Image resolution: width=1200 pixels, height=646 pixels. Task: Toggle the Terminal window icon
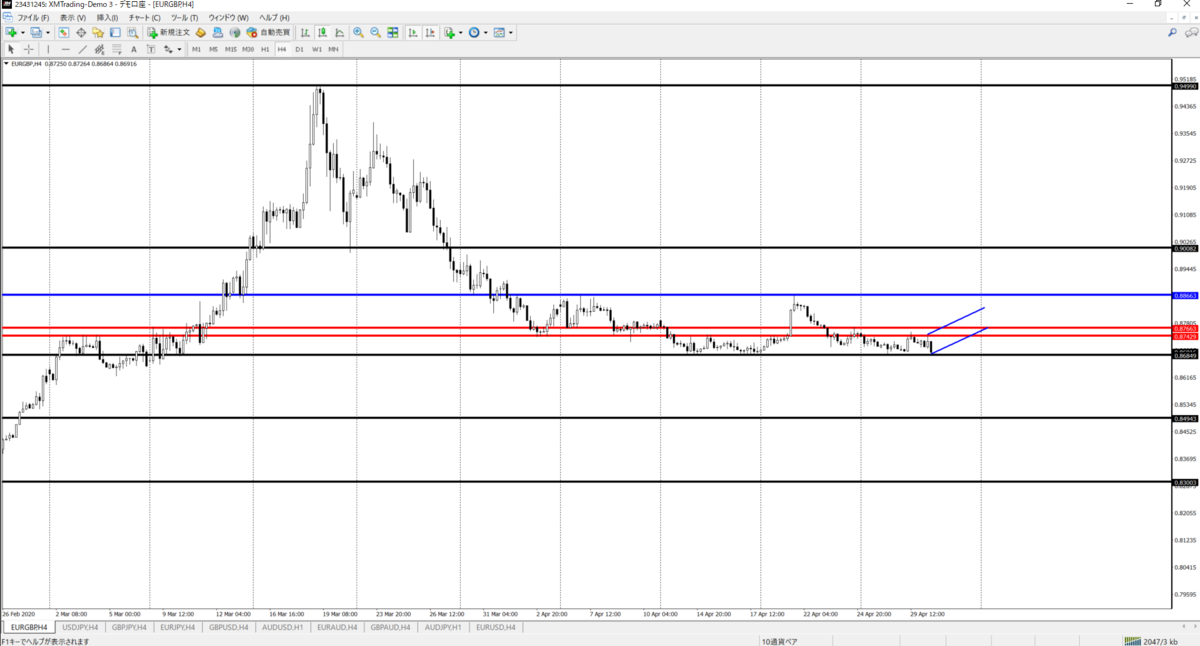[x=115, y=32]
